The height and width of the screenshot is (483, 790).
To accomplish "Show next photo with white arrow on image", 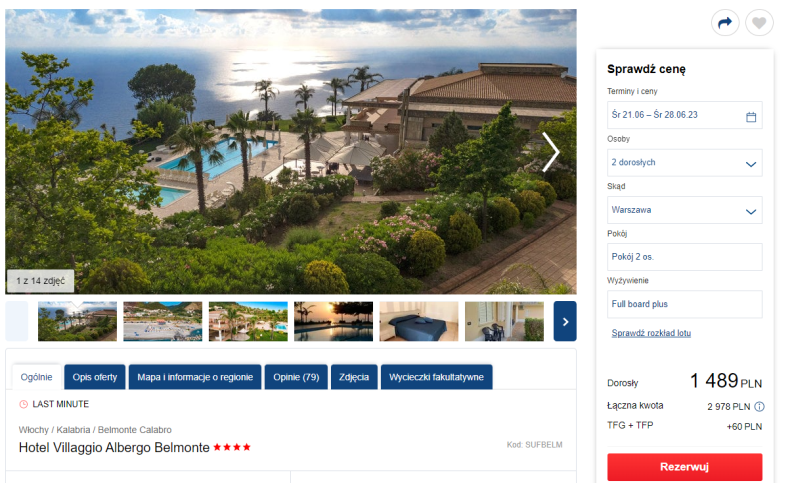I will click(x=551, y=152).
